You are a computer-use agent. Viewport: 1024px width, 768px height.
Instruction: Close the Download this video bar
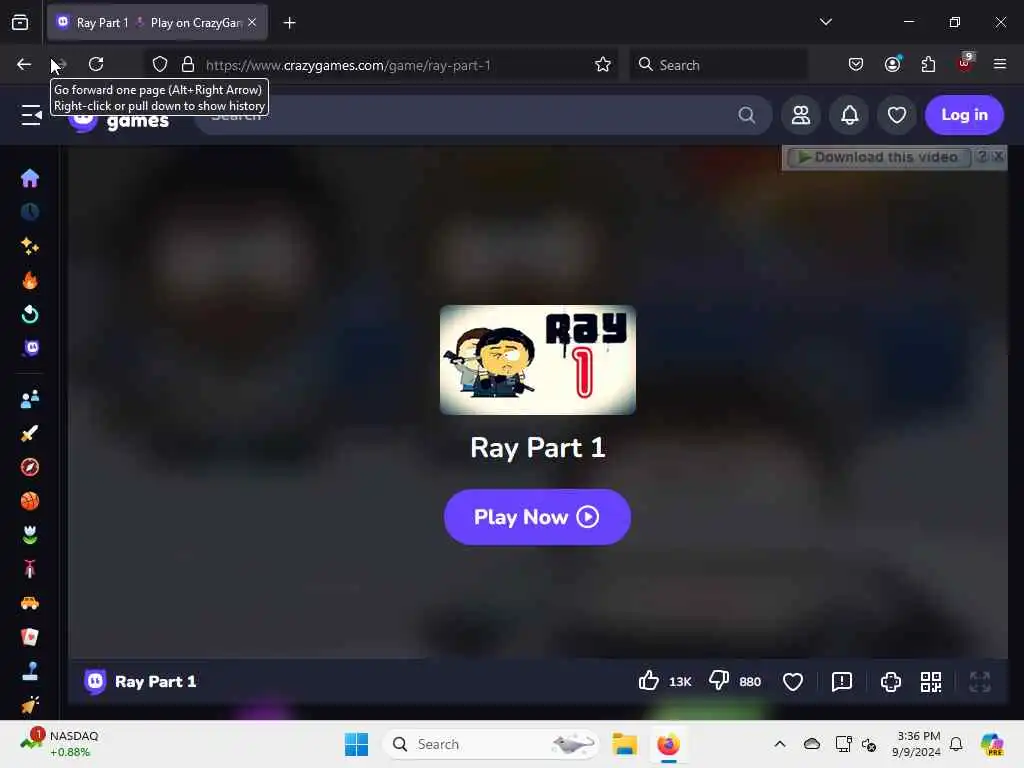(998, 157)
